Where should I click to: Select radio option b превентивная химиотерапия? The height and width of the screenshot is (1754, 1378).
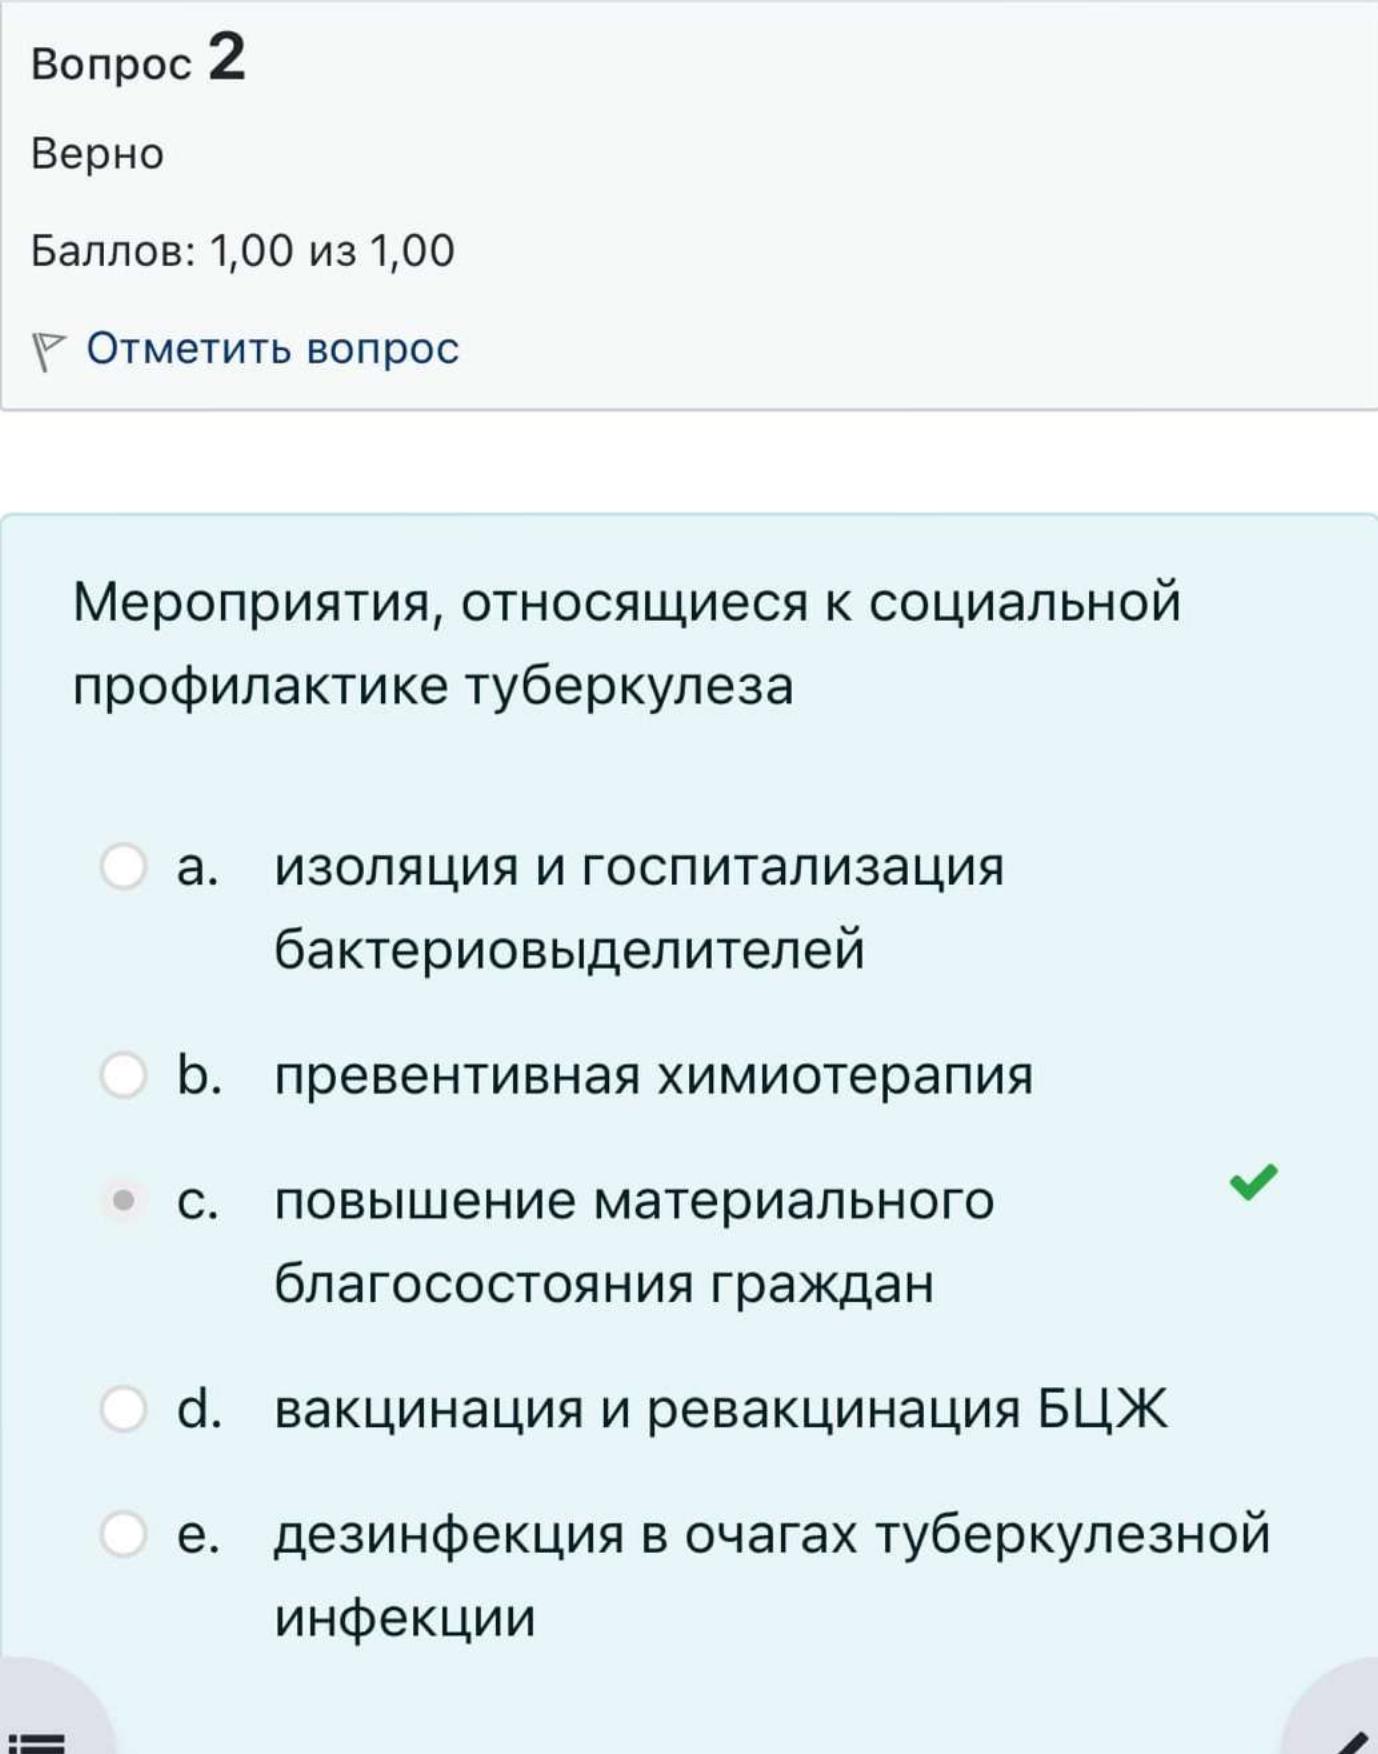point(124,1075)
